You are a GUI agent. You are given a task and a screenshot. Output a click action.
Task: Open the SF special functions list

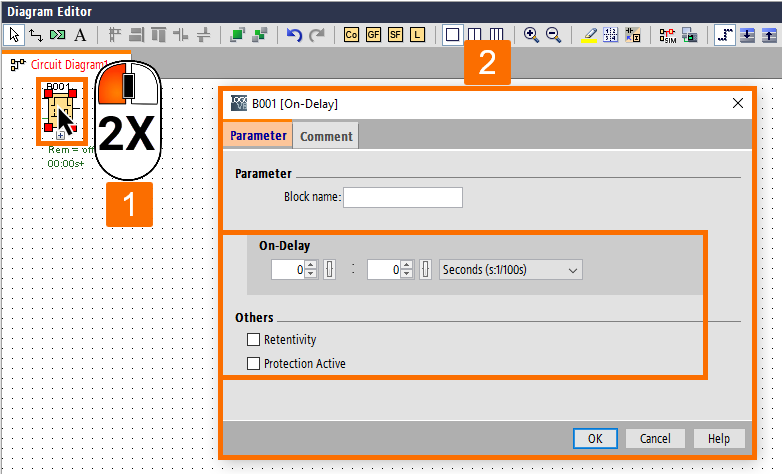tap(395, 35)
